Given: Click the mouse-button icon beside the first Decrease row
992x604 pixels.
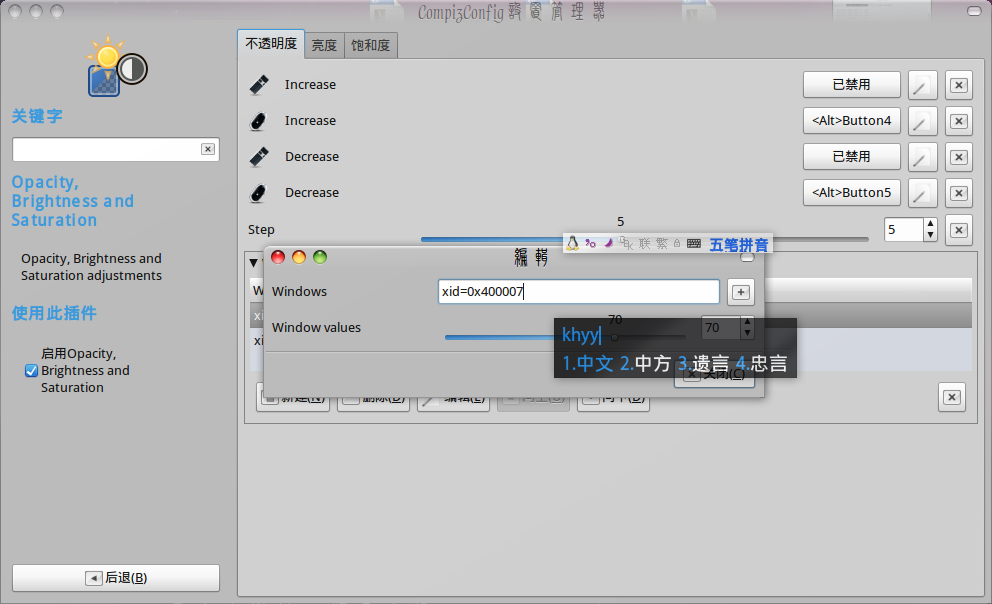Looking at the screenshot, I should click(259, 157).
